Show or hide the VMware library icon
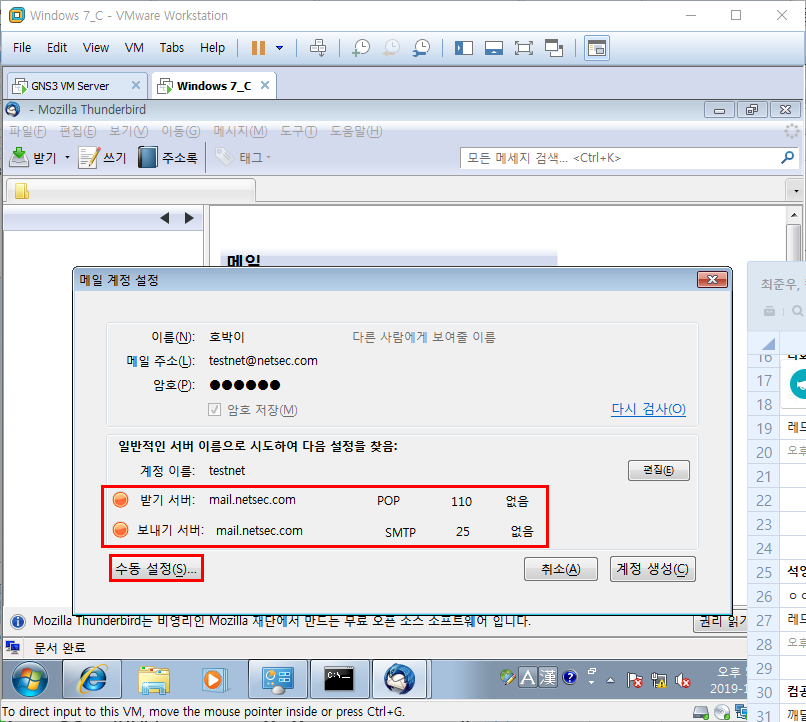 pyautogui.click(x=464, y=48)
